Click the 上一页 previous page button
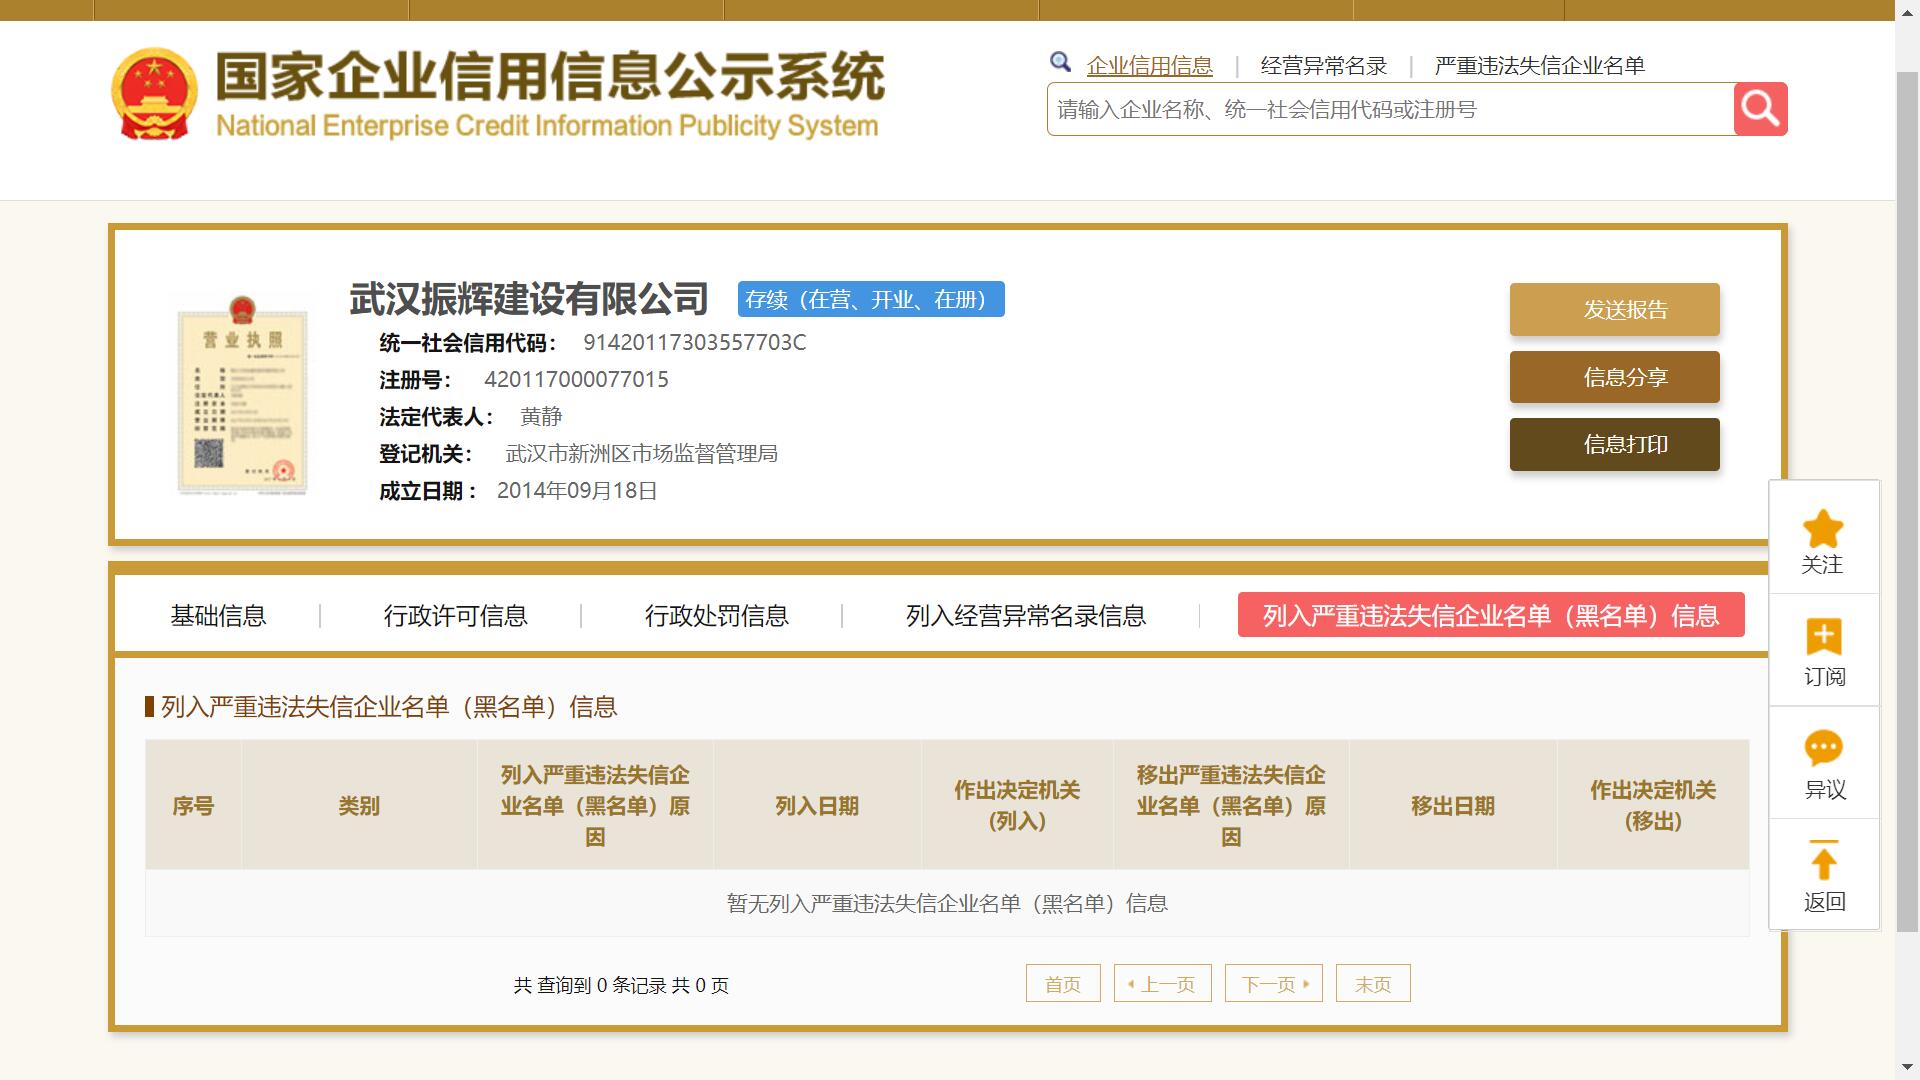 pos(1163,984)
